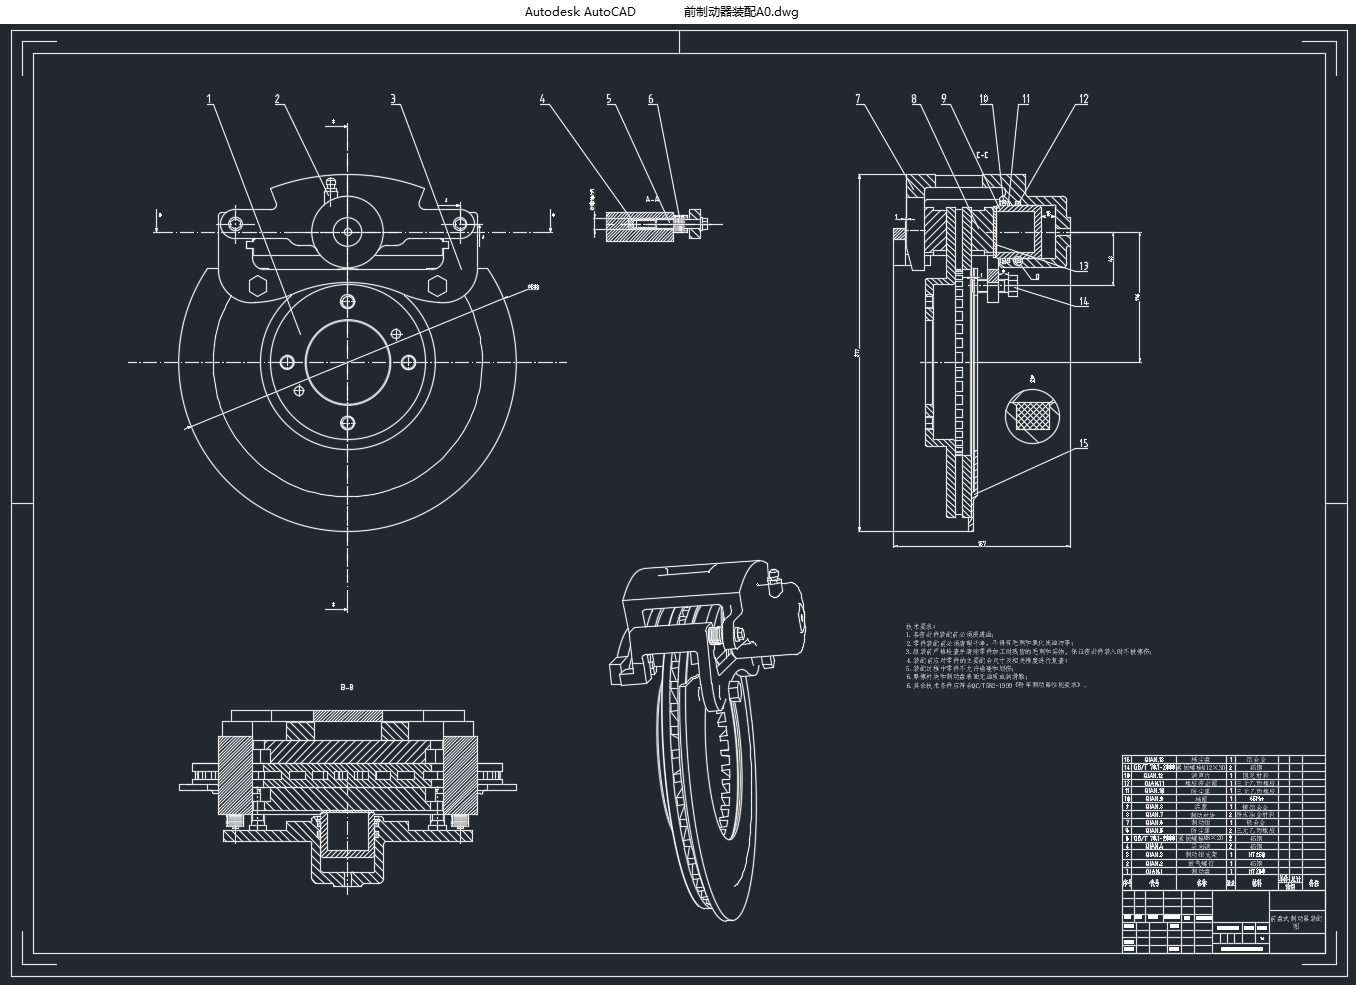Click the 65Mn material cell
Image resolution: width=1356 pixels, height=985 pixels.
click(1257, 799)
